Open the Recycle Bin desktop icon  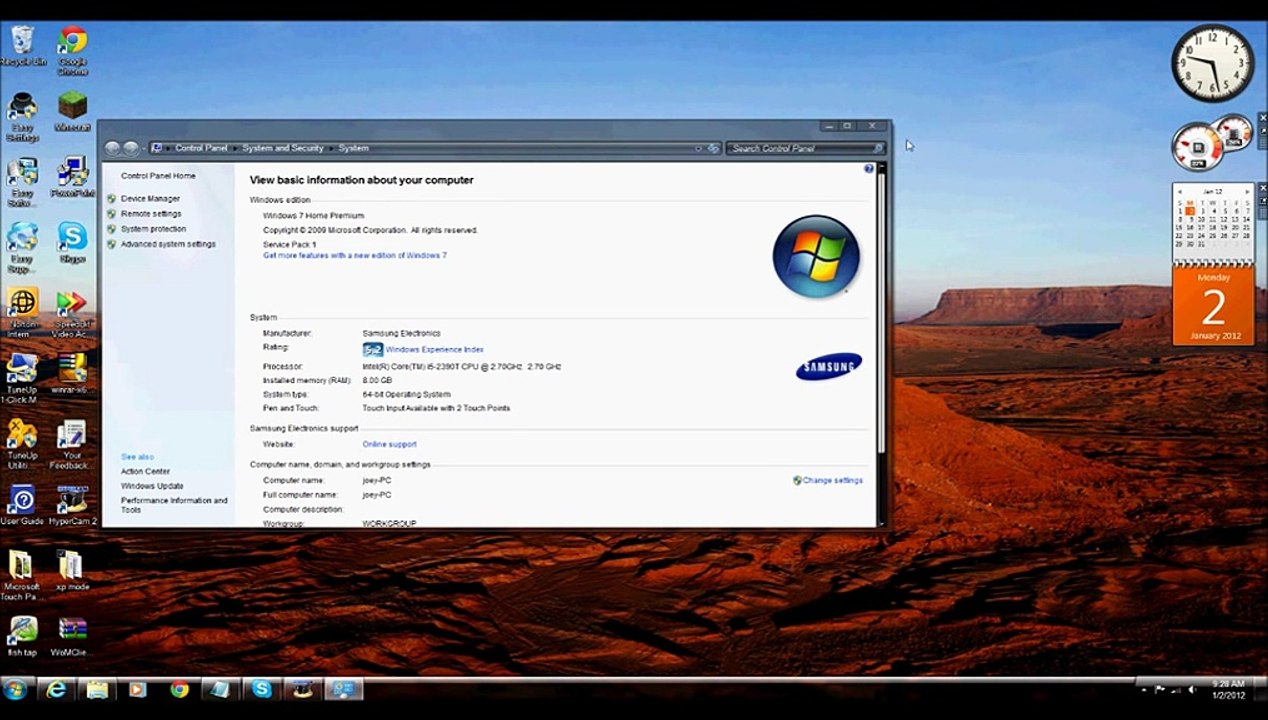[x=22, y=46]
